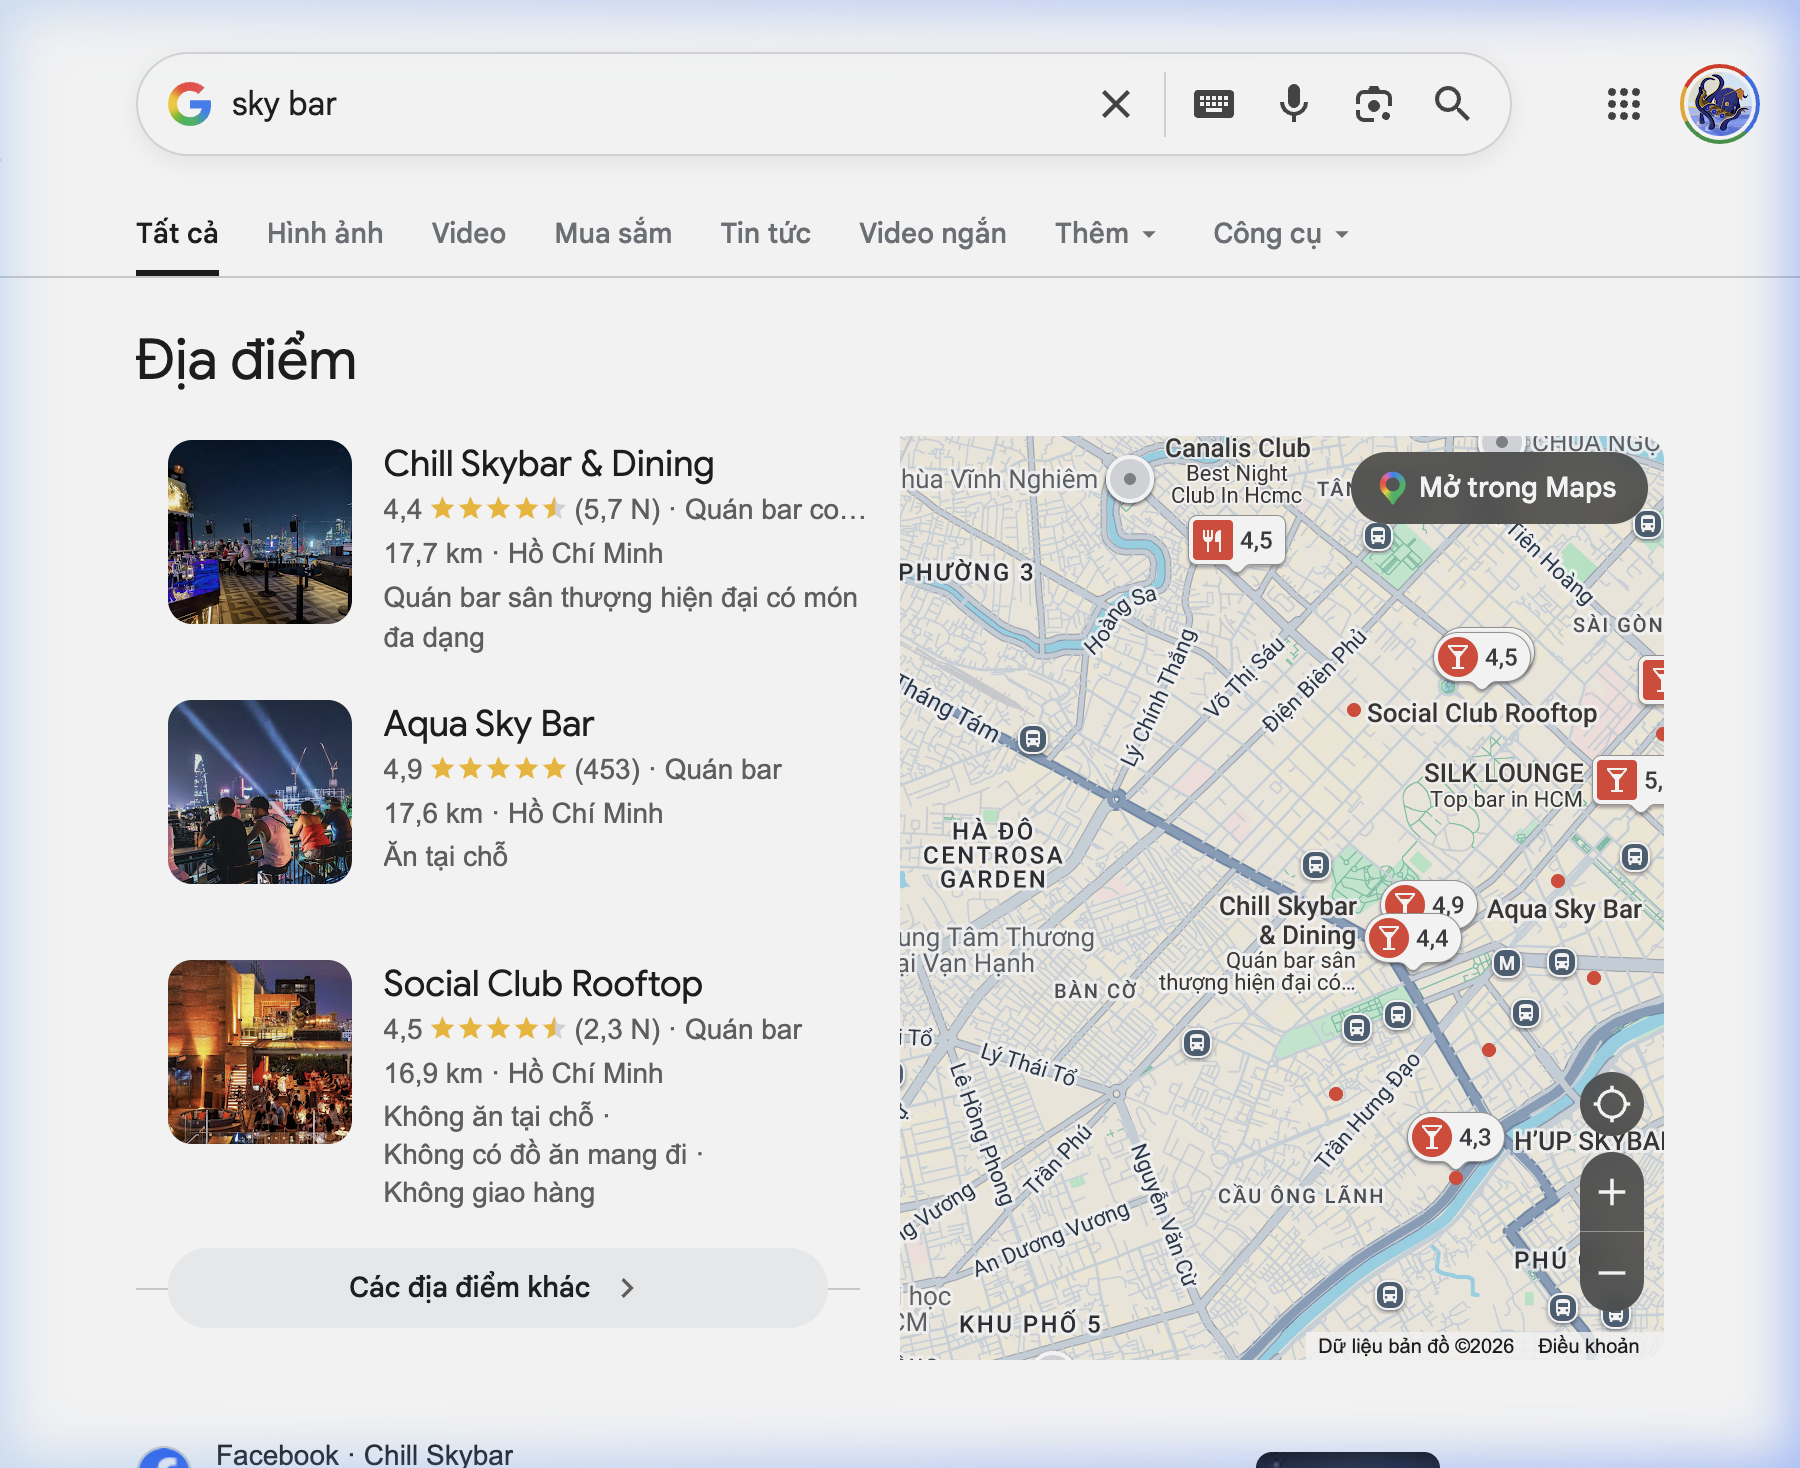Expand the Thêm dropdown menu
This screenshot has height=1468, width=1800.
point(1105,234)
